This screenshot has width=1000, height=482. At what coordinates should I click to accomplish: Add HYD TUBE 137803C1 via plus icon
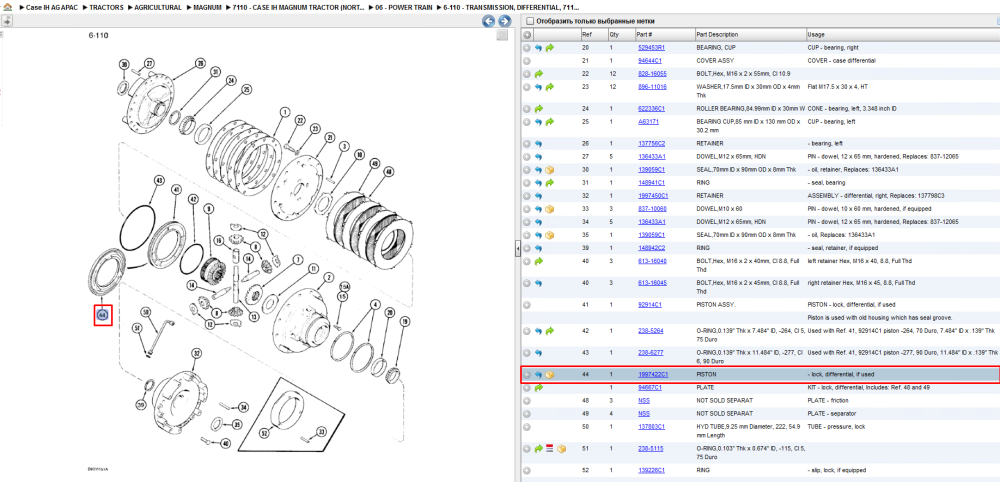pos(527,427)
